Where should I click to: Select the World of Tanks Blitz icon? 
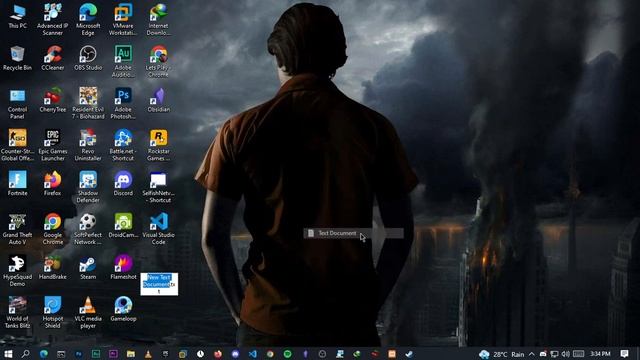[x=17, y=313]
